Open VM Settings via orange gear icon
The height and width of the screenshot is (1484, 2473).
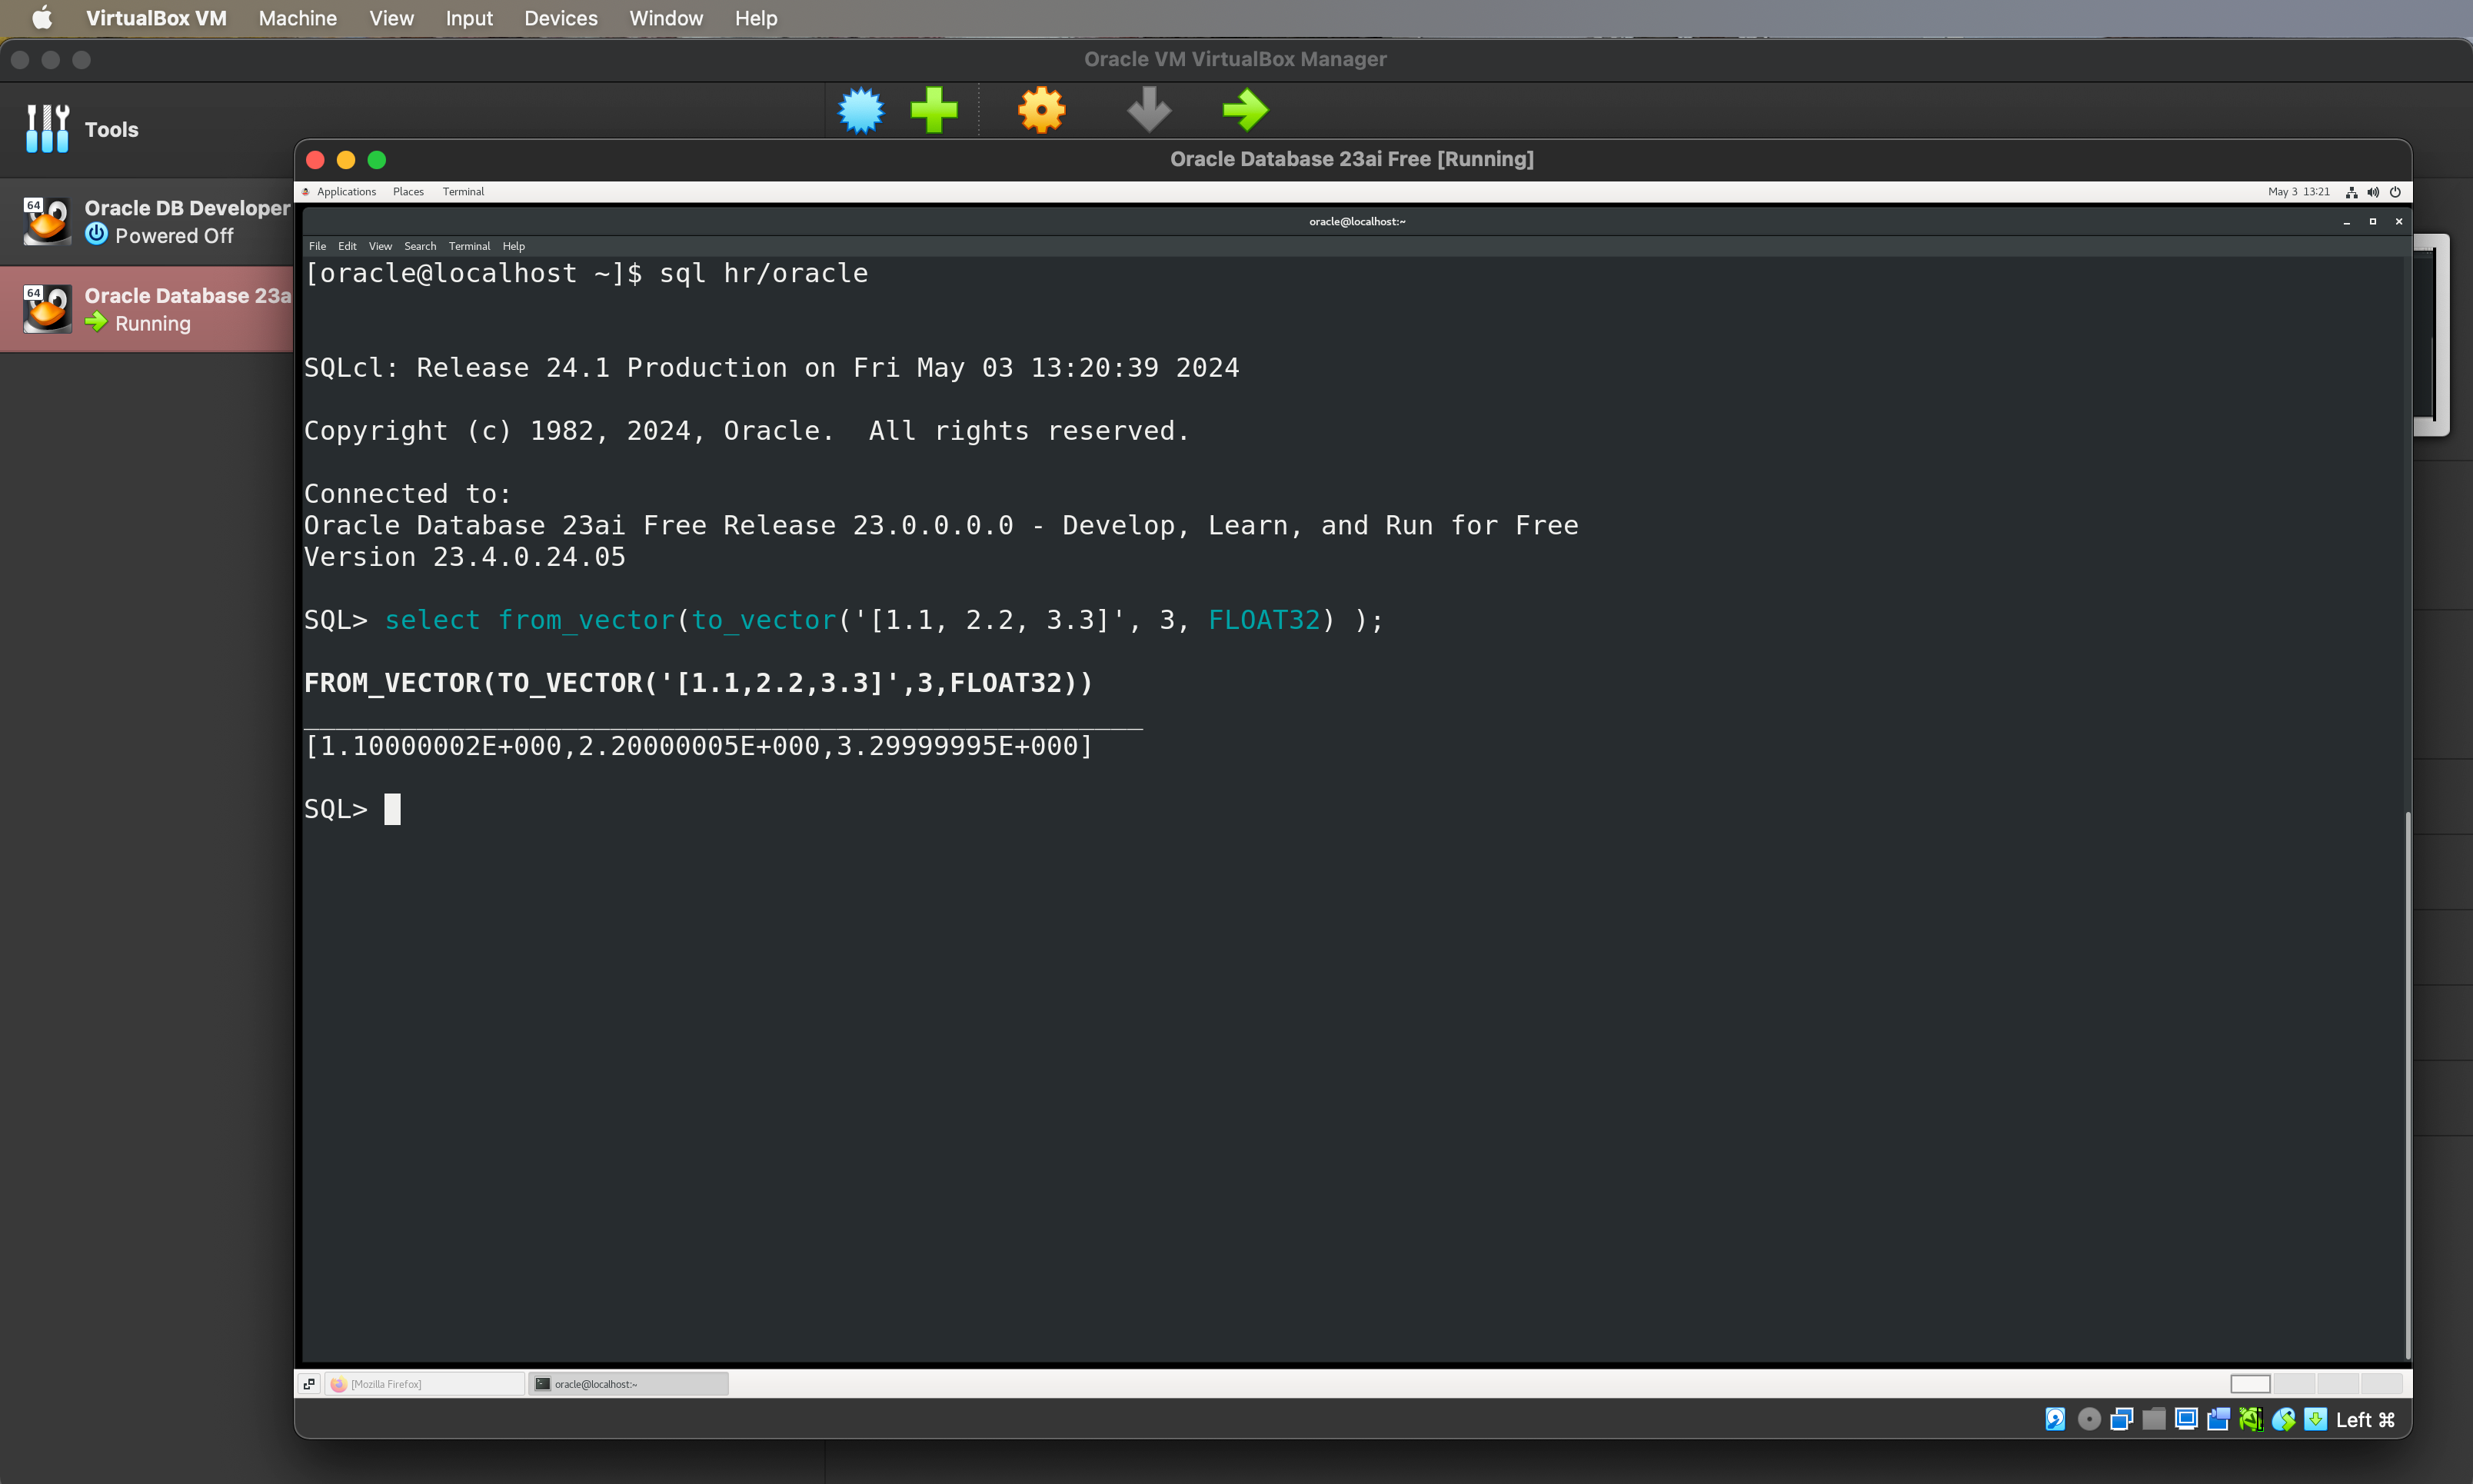click(1041, 110)
